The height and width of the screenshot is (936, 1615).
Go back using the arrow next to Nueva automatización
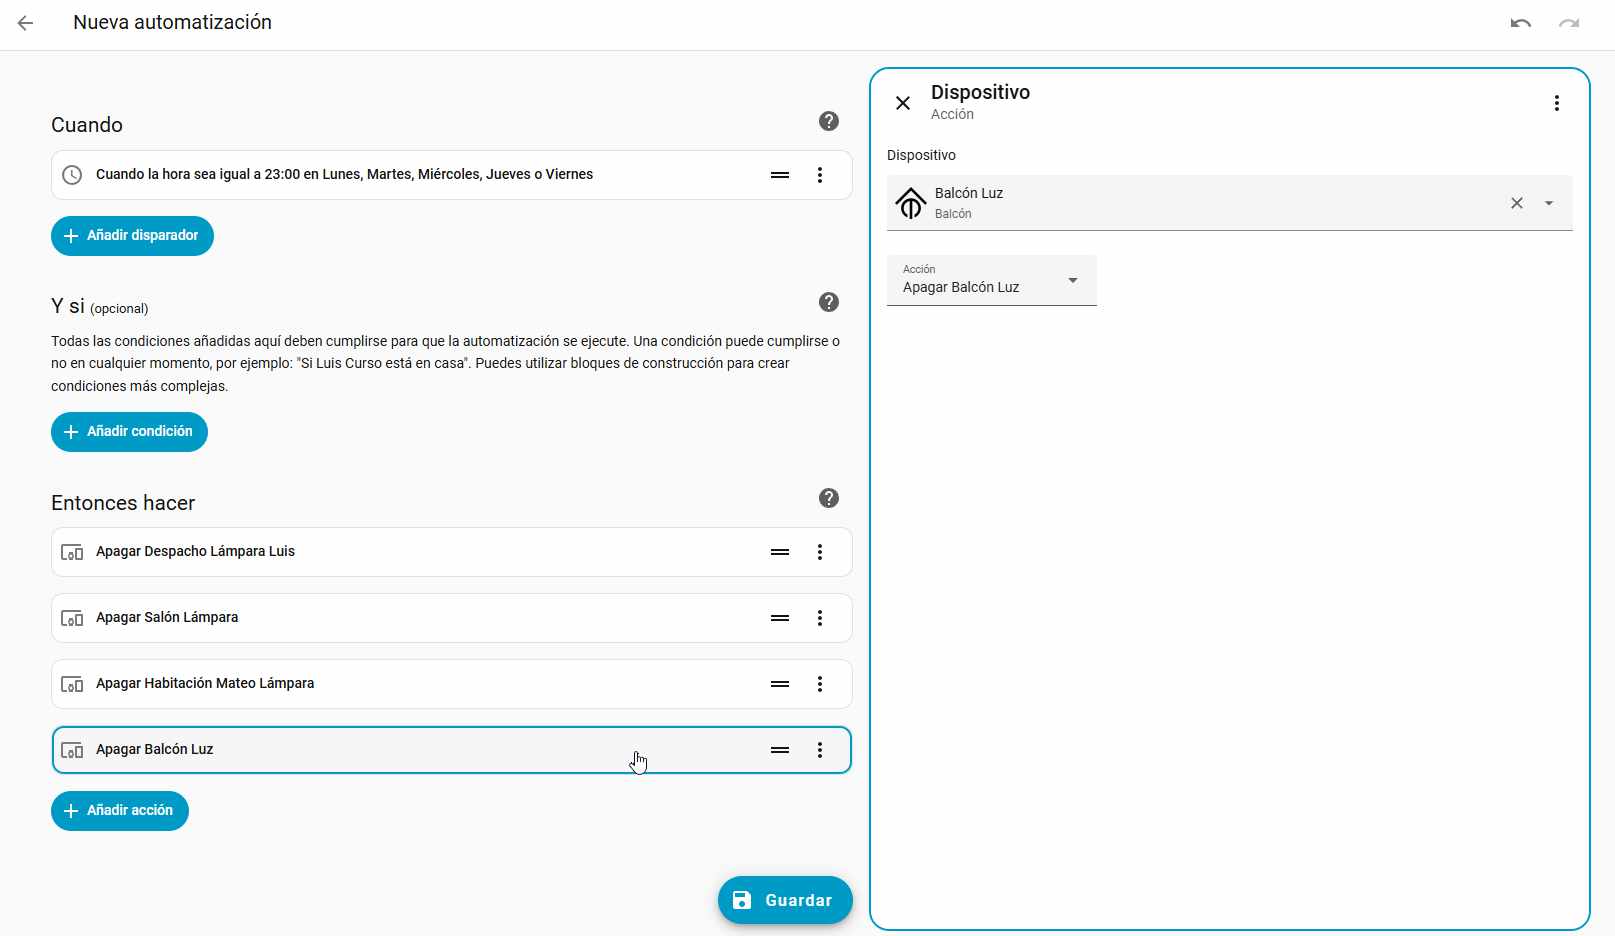click(26, 23)
